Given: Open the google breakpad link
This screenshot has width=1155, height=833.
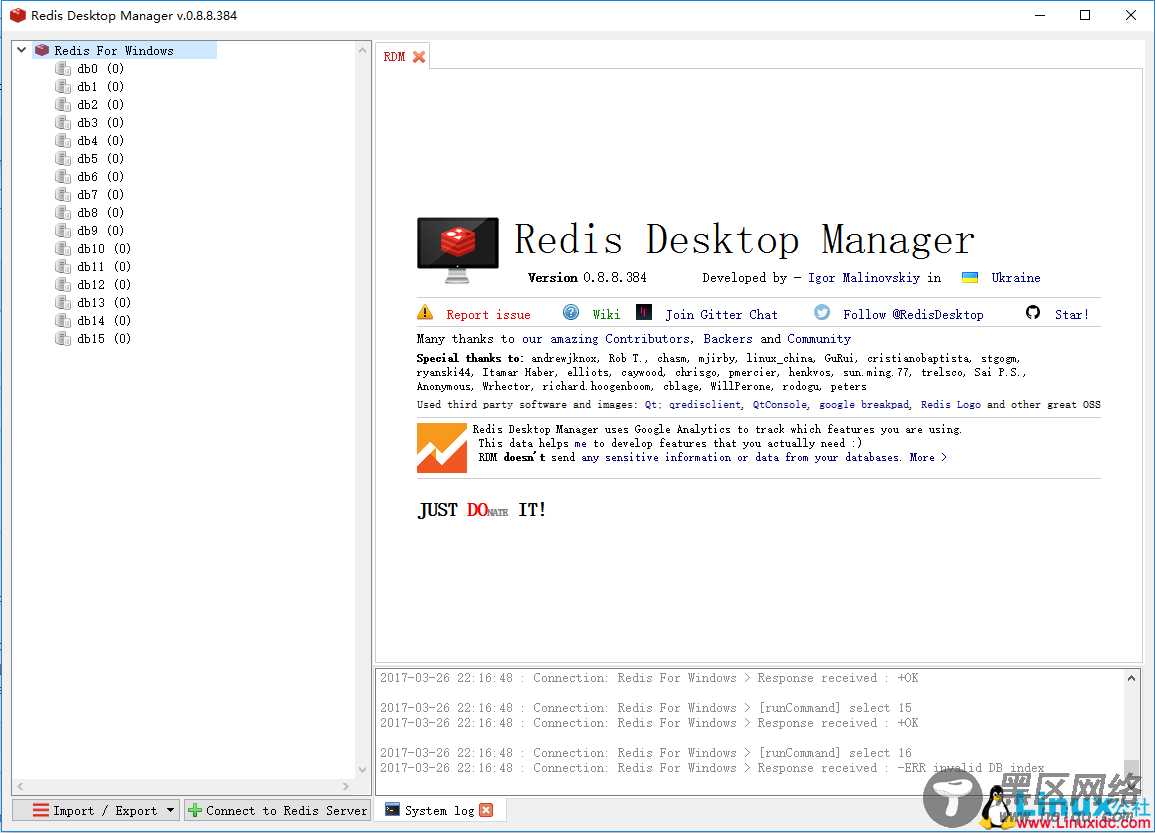Looking at the screenshot, I should [x=864, y=404].
